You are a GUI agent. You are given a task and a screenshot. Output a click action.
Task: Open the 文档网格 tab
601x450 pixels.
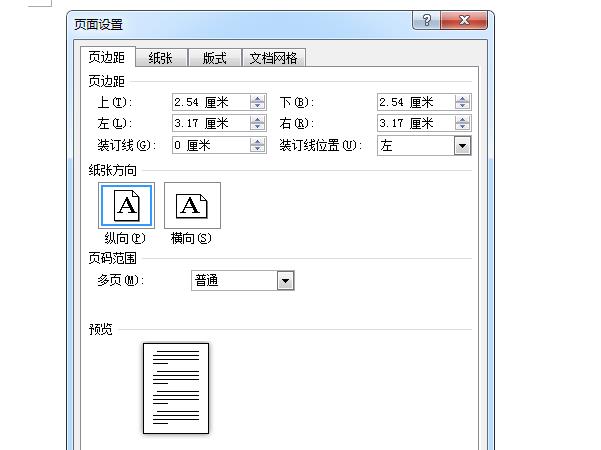274,58
